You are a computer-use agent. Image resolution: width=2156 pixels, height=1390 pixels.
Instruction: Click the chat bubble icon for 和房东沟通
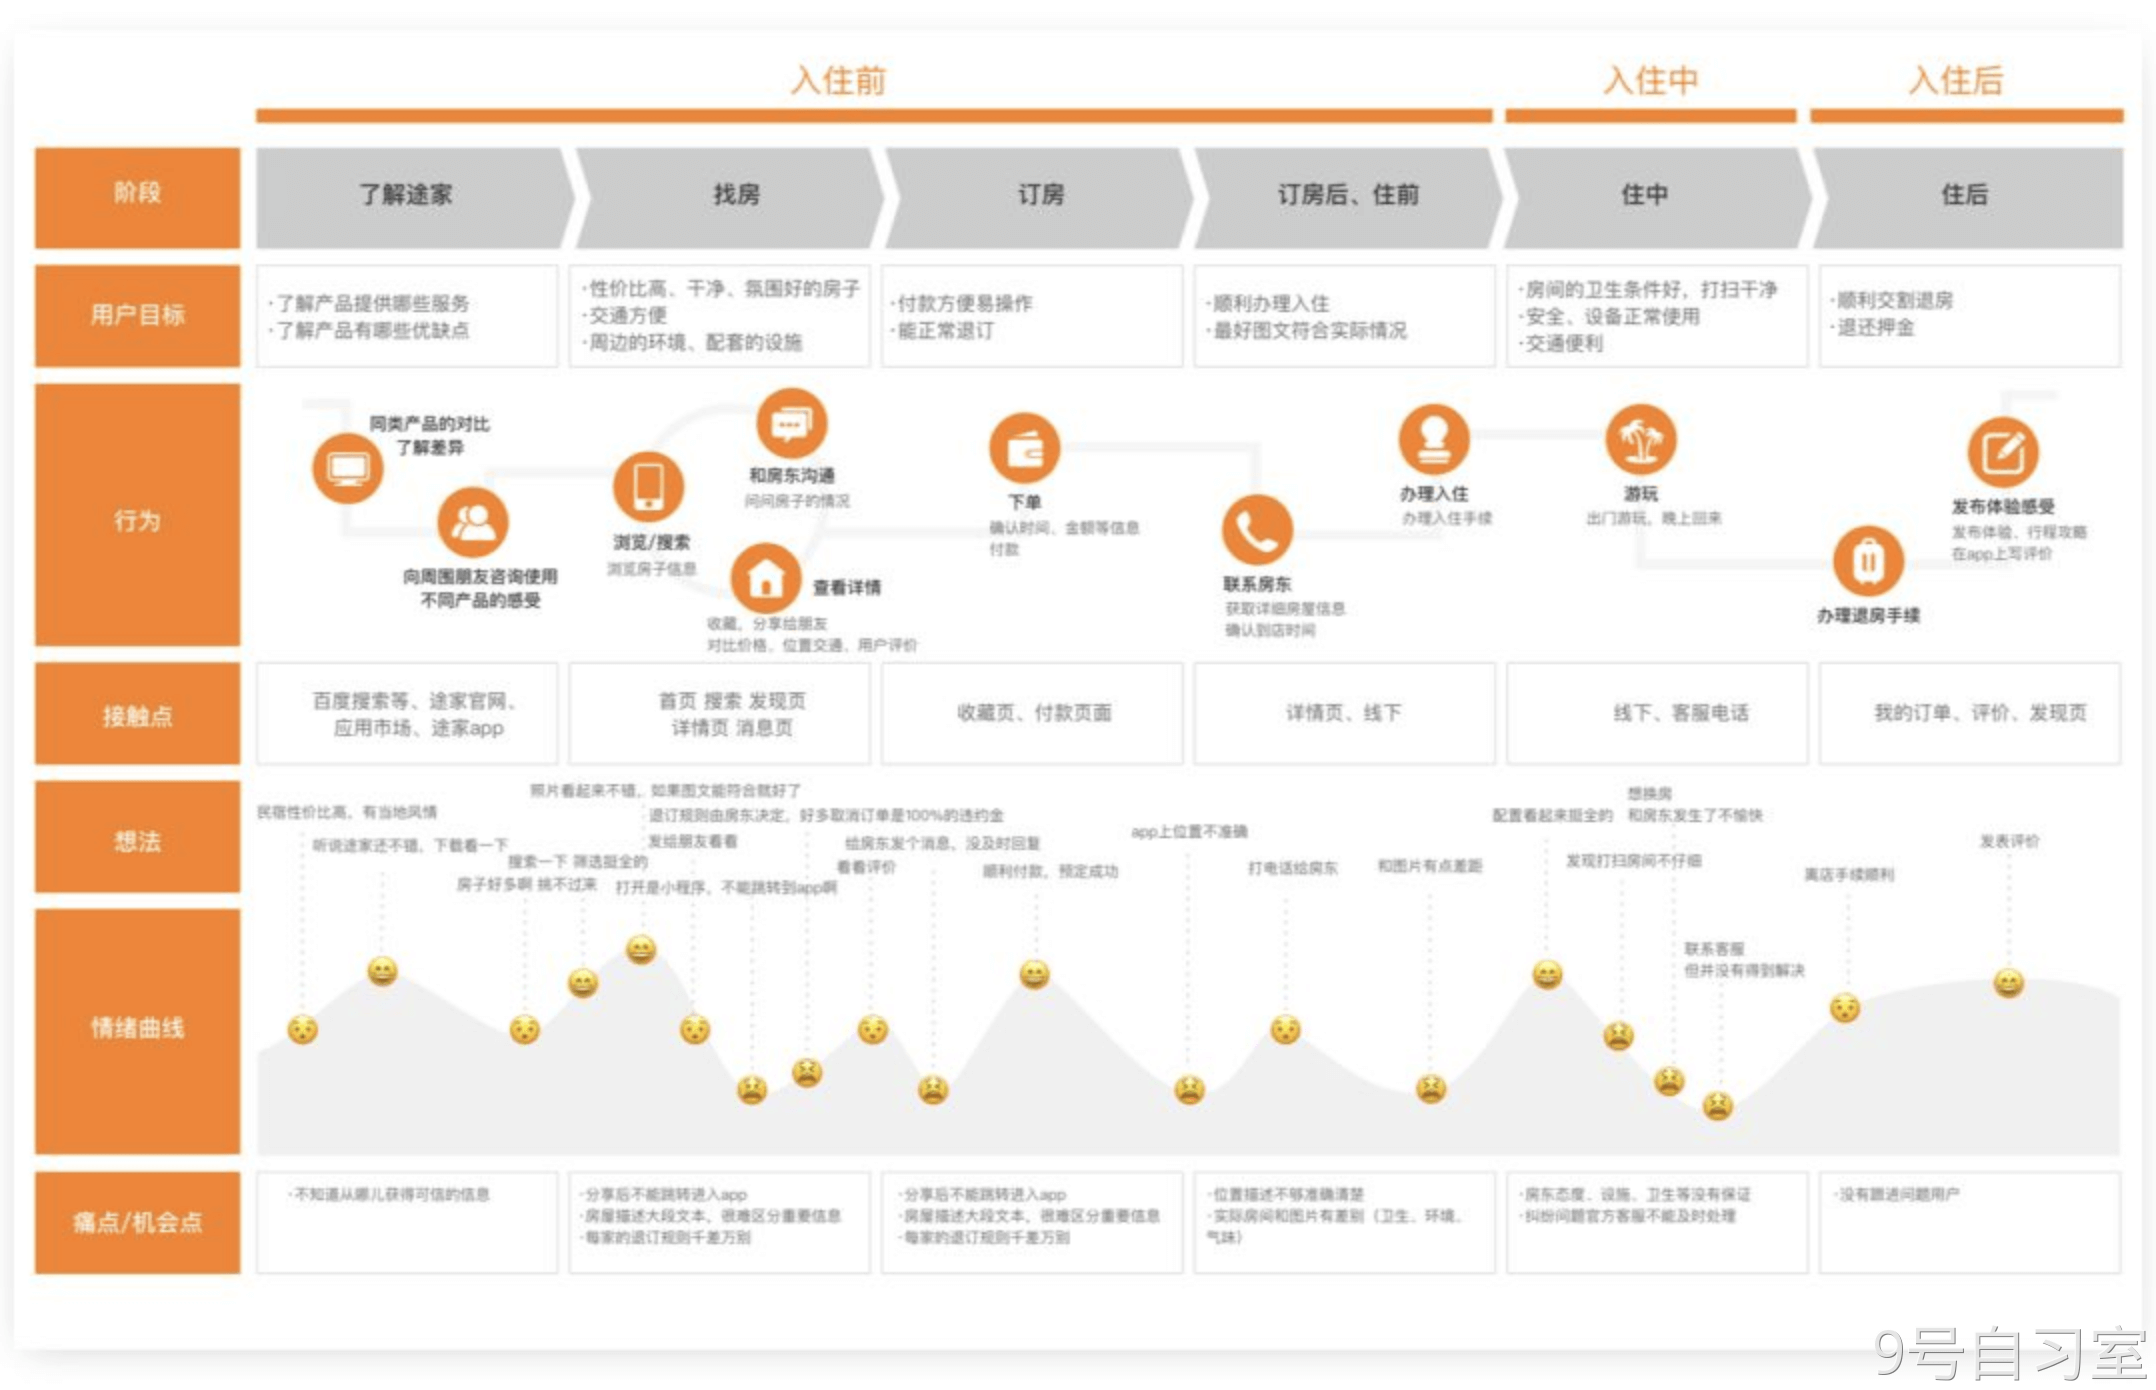pyautogui.click(x=791, y=424)
